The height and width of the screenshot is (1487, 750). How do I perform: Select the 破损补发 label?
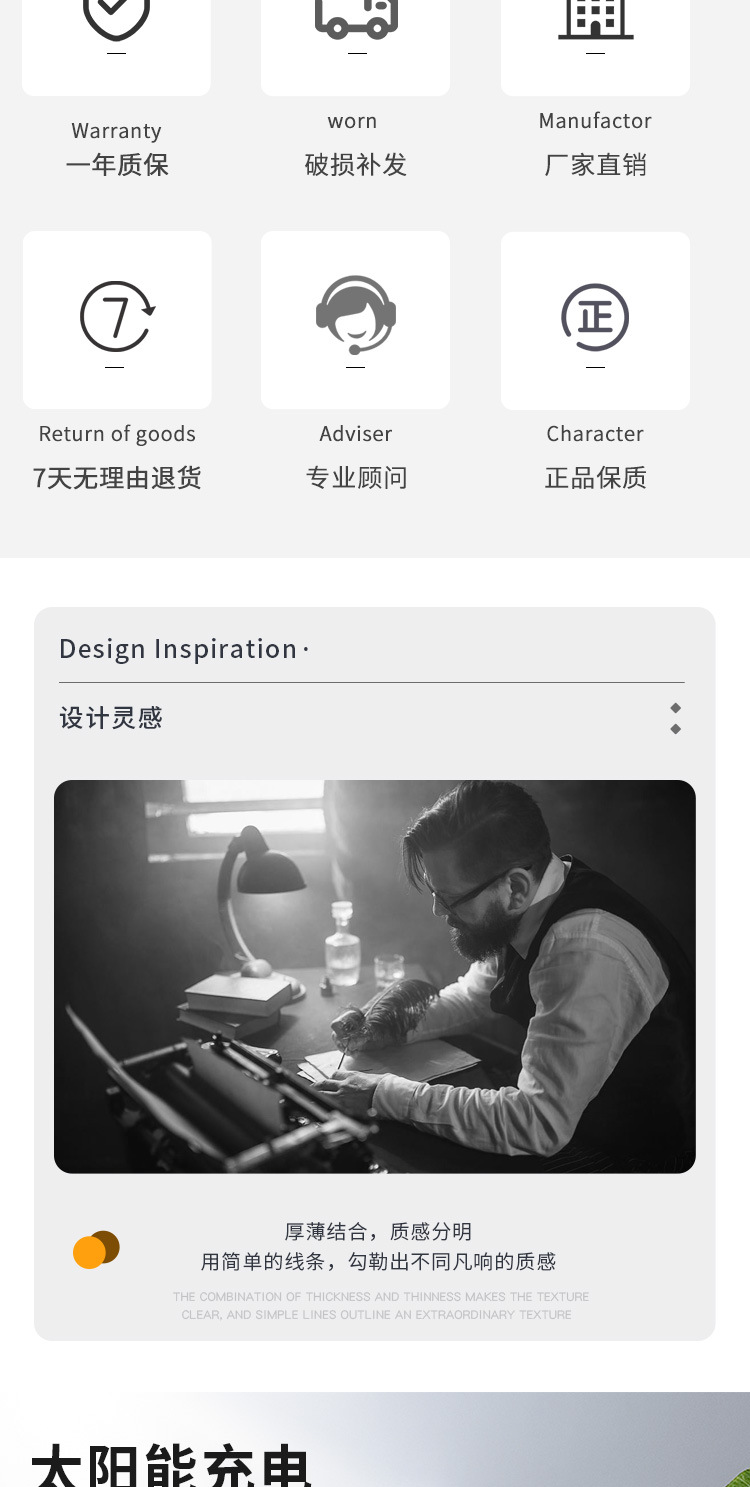tap(356, 165)
